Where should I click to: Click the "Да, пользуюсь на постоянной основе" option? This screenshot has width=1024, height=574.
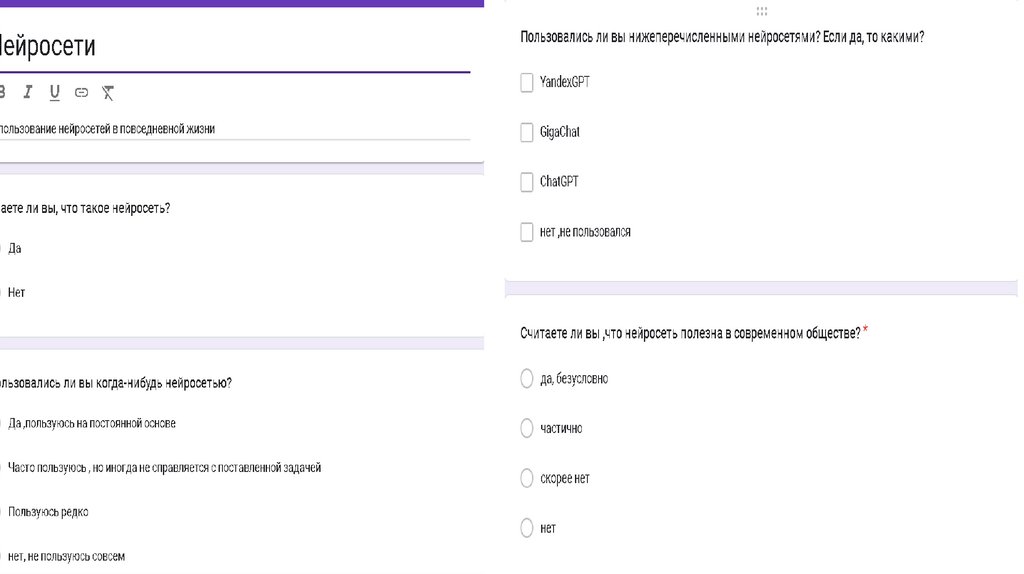[91, 424]
